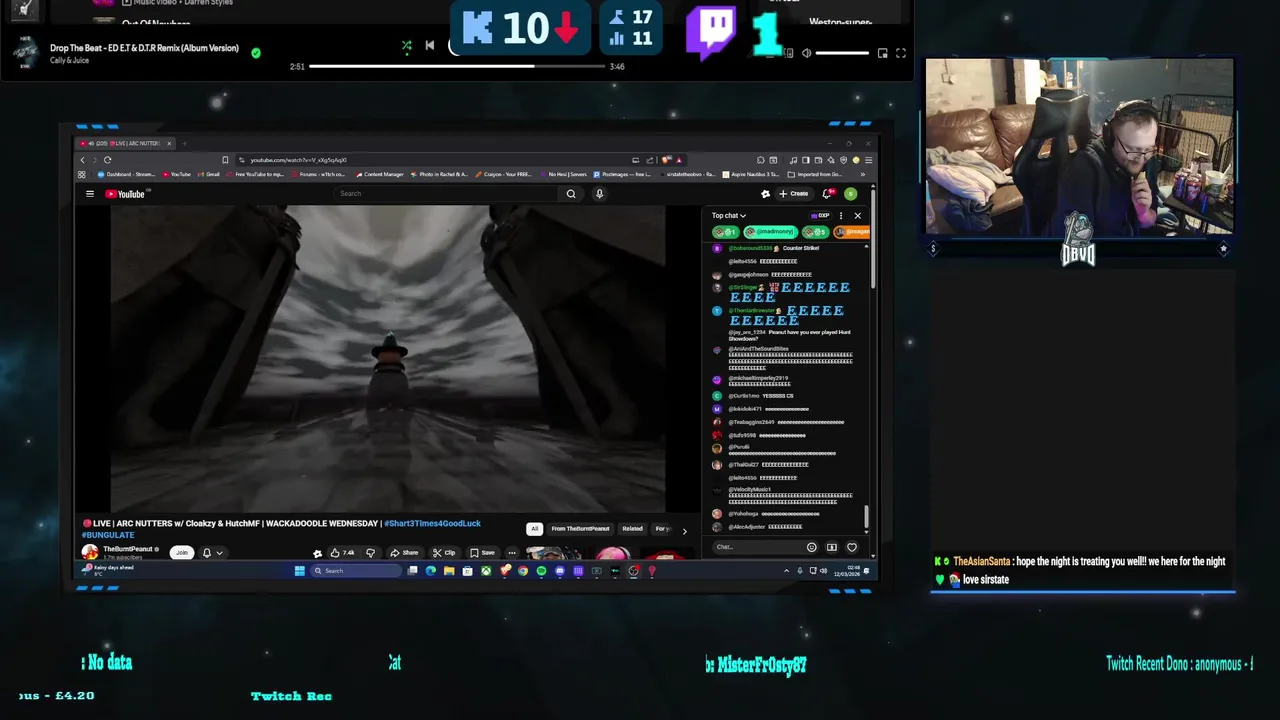The width and height of the screenshot is (1280, 720).
Task: Click the YouTube search field
Action: click(446, 193)
